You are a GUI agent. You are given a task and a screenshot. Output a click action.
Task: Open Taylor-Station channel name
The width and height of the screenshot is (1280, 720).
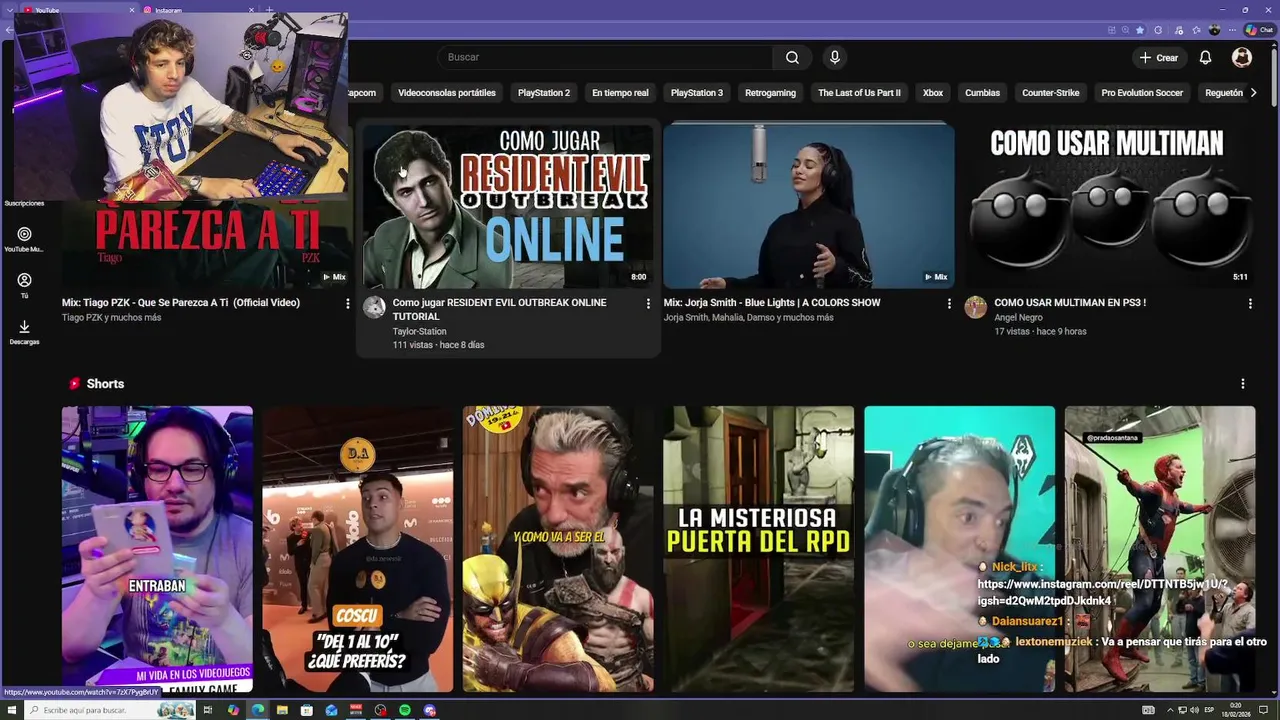click(420, 331)
